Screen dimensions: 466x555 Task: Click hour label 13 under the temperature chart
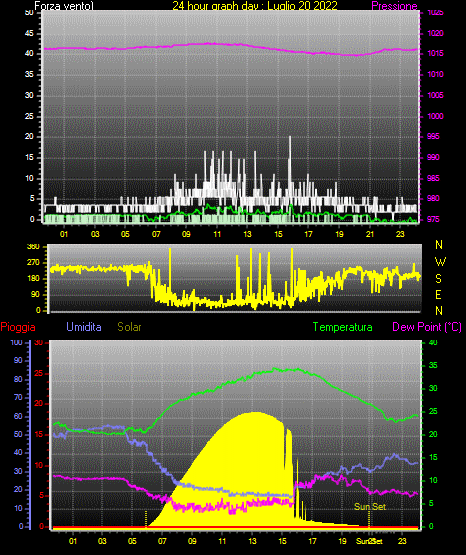252,541
